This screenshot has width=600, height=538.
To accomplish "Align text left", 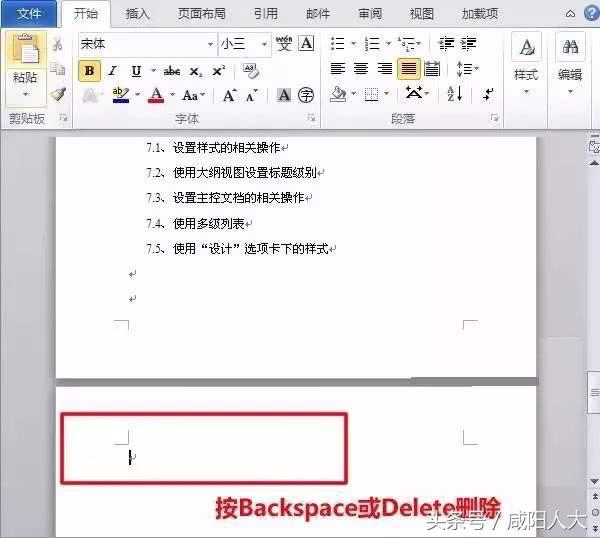I will point(338,69).
